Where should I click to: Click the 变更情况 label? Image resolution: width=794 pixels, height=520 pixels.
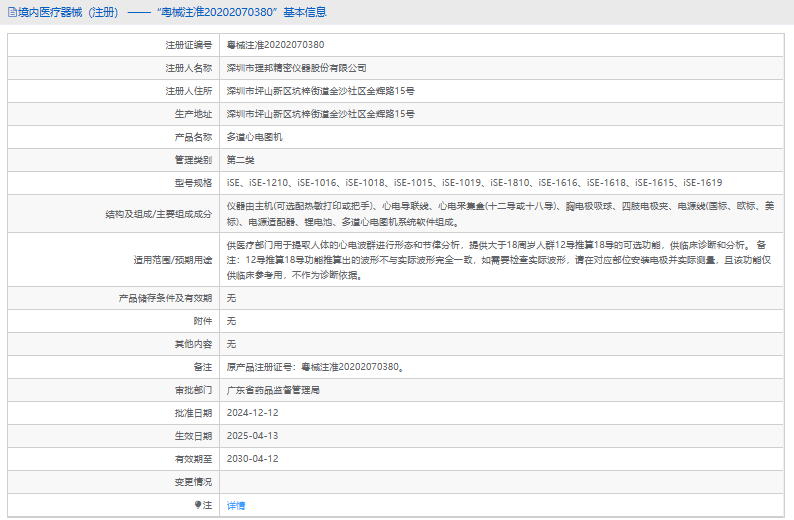click(193, 482)
